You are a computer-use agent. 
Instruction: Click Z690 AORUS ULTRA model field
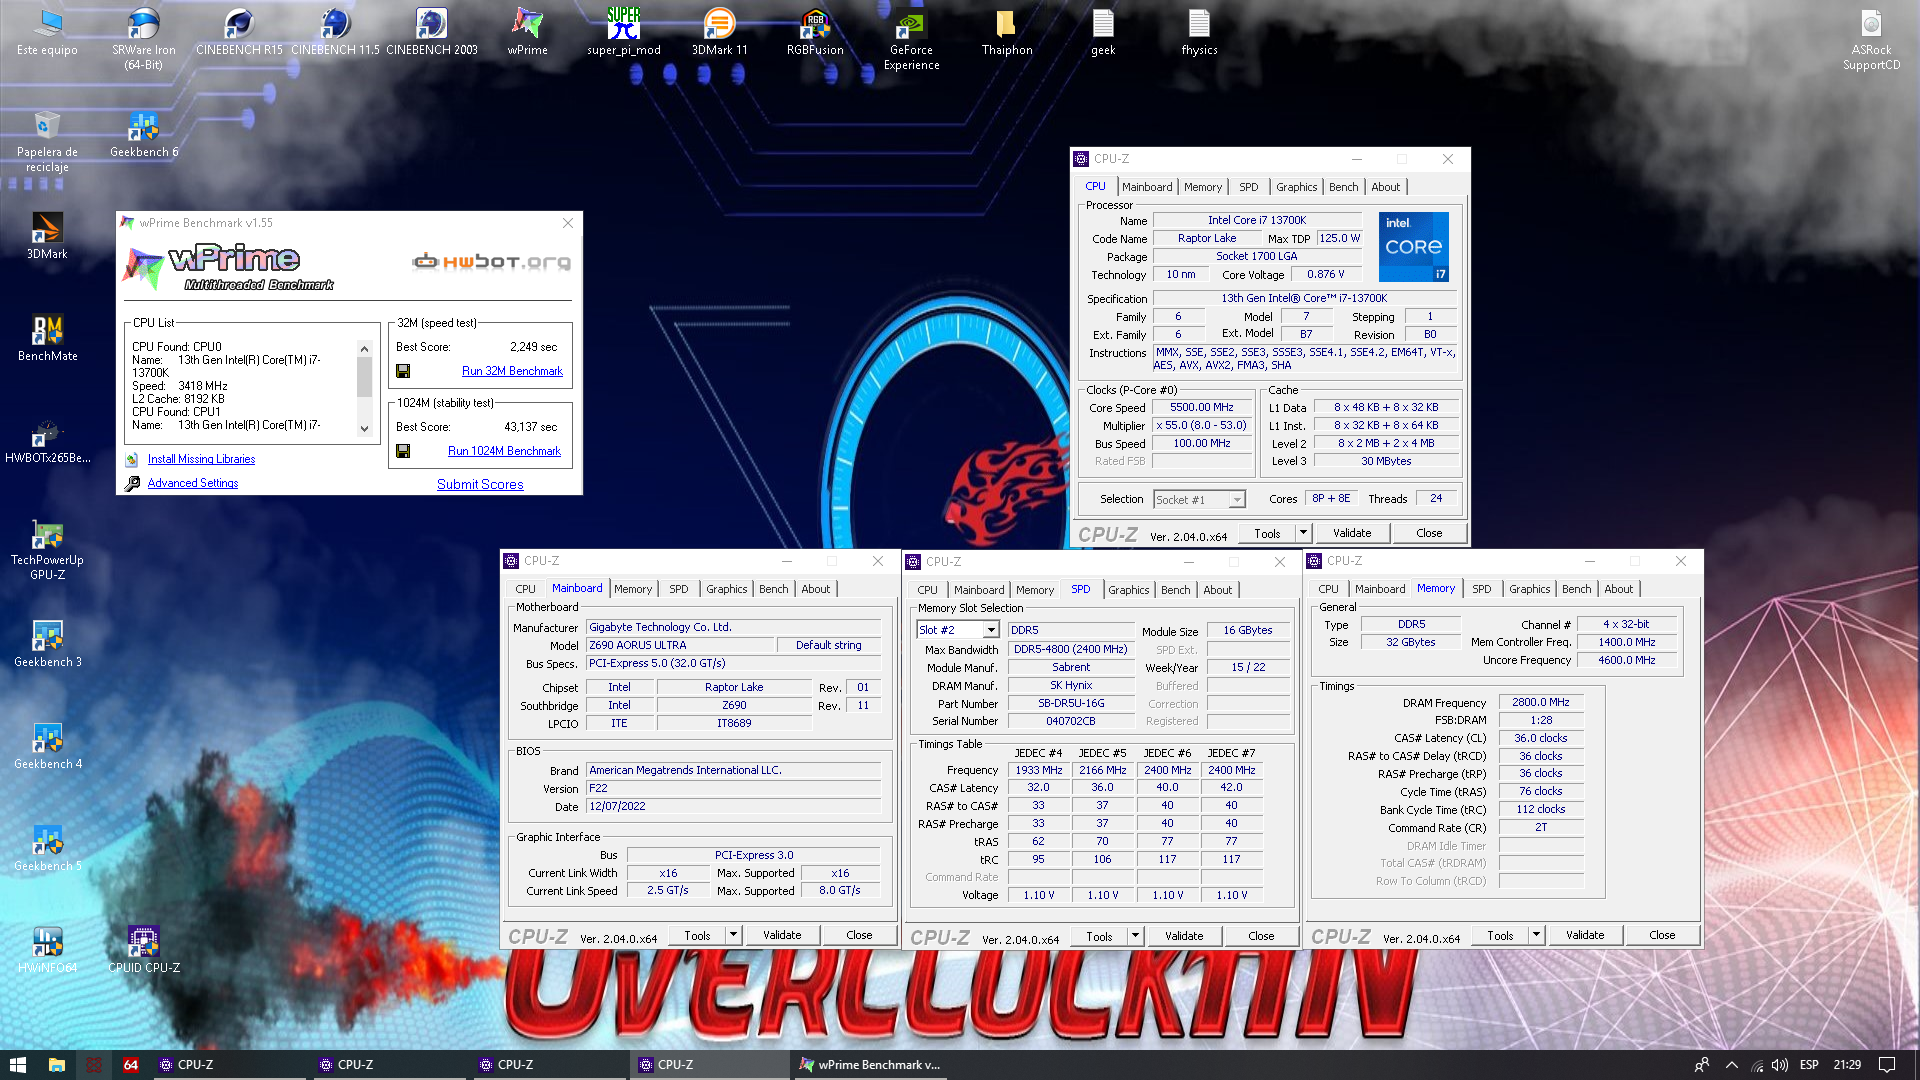pyautogui.click(x=680, y=645)
